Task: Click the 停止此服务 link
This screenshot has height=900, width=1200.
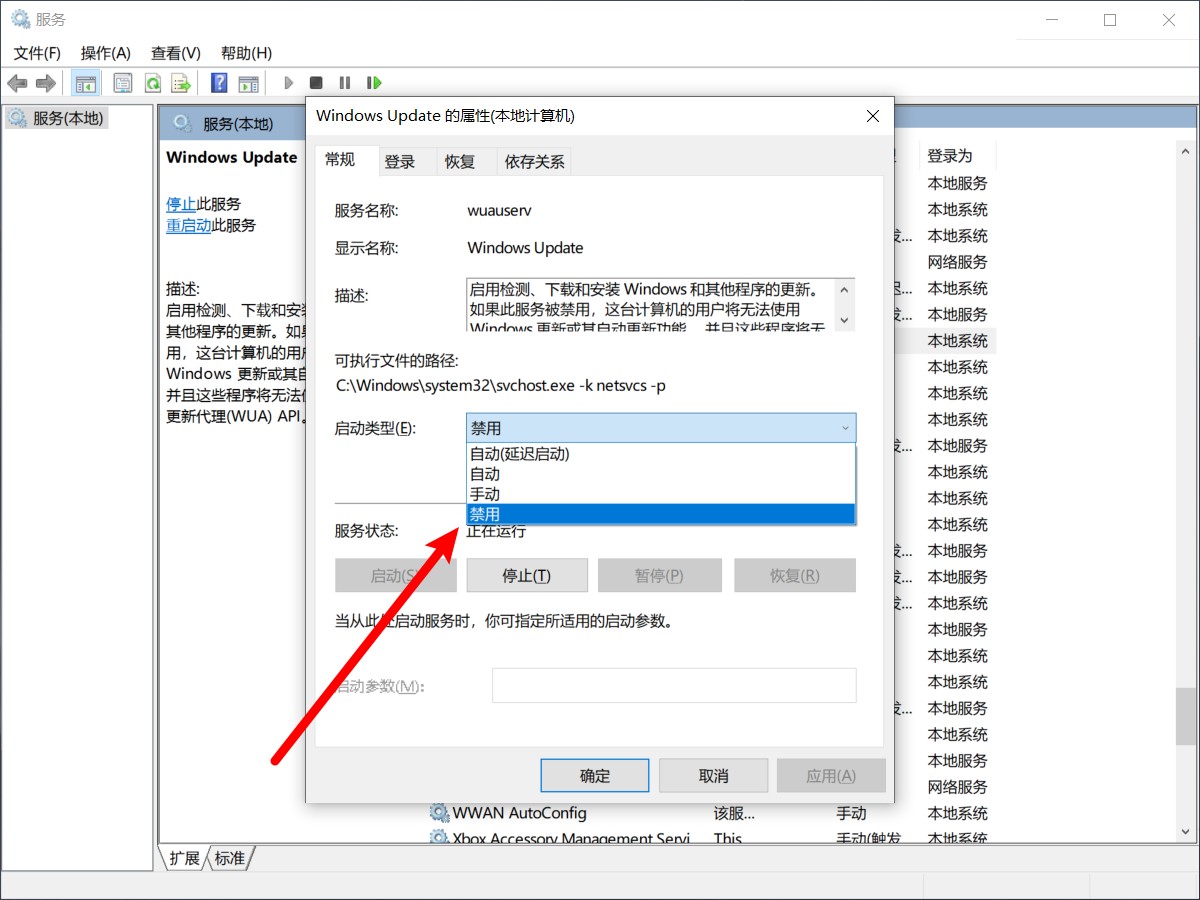Action: click(x=181, y=203)
